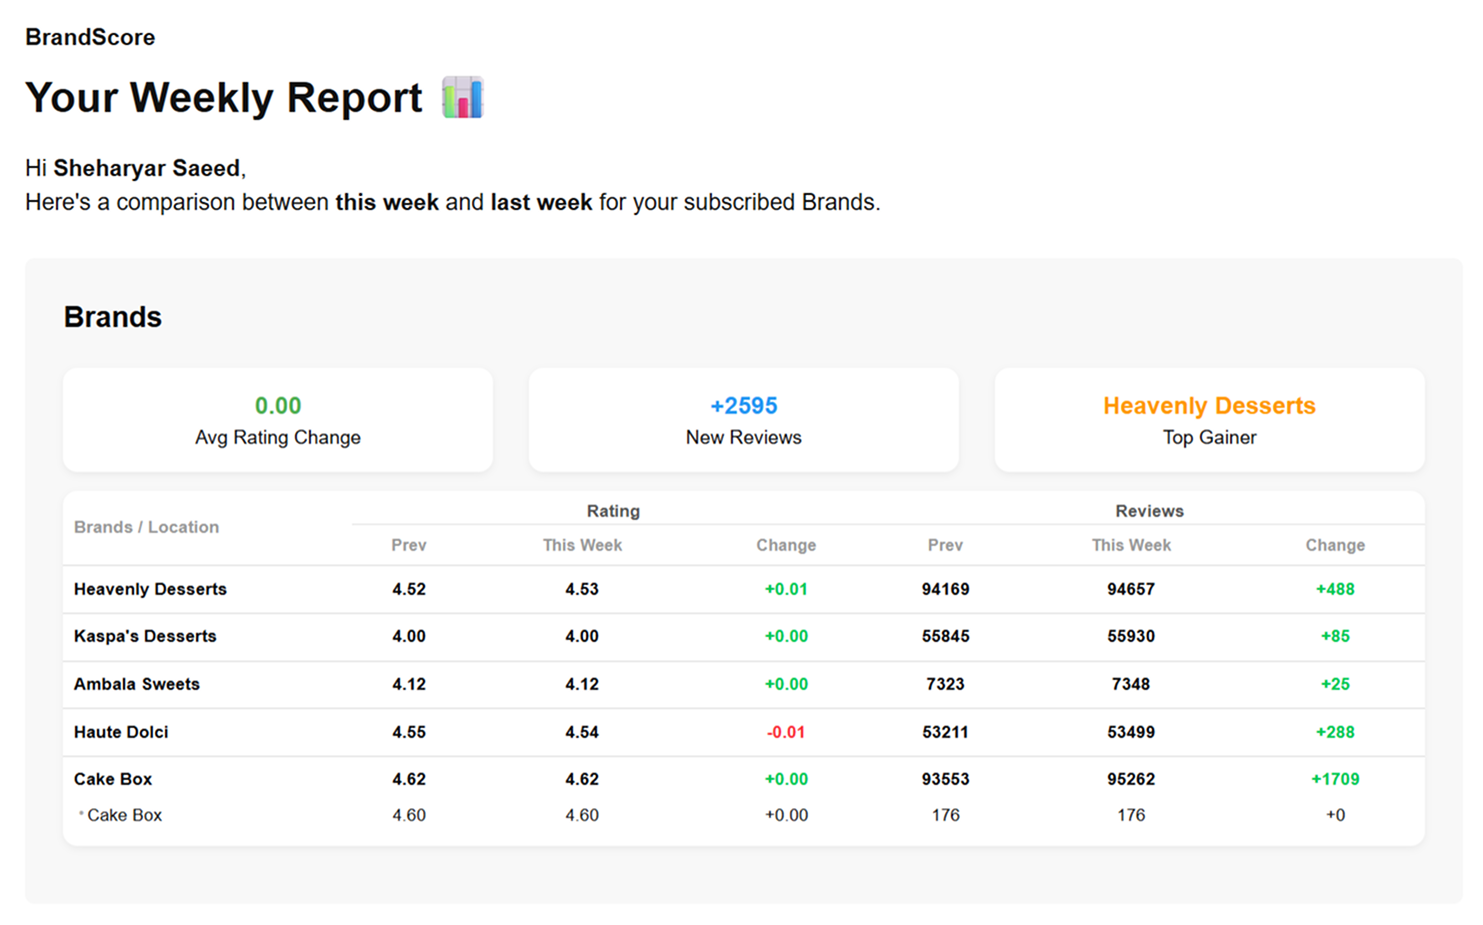Open the Brands / Location header dropdown

tap(146, 527)
